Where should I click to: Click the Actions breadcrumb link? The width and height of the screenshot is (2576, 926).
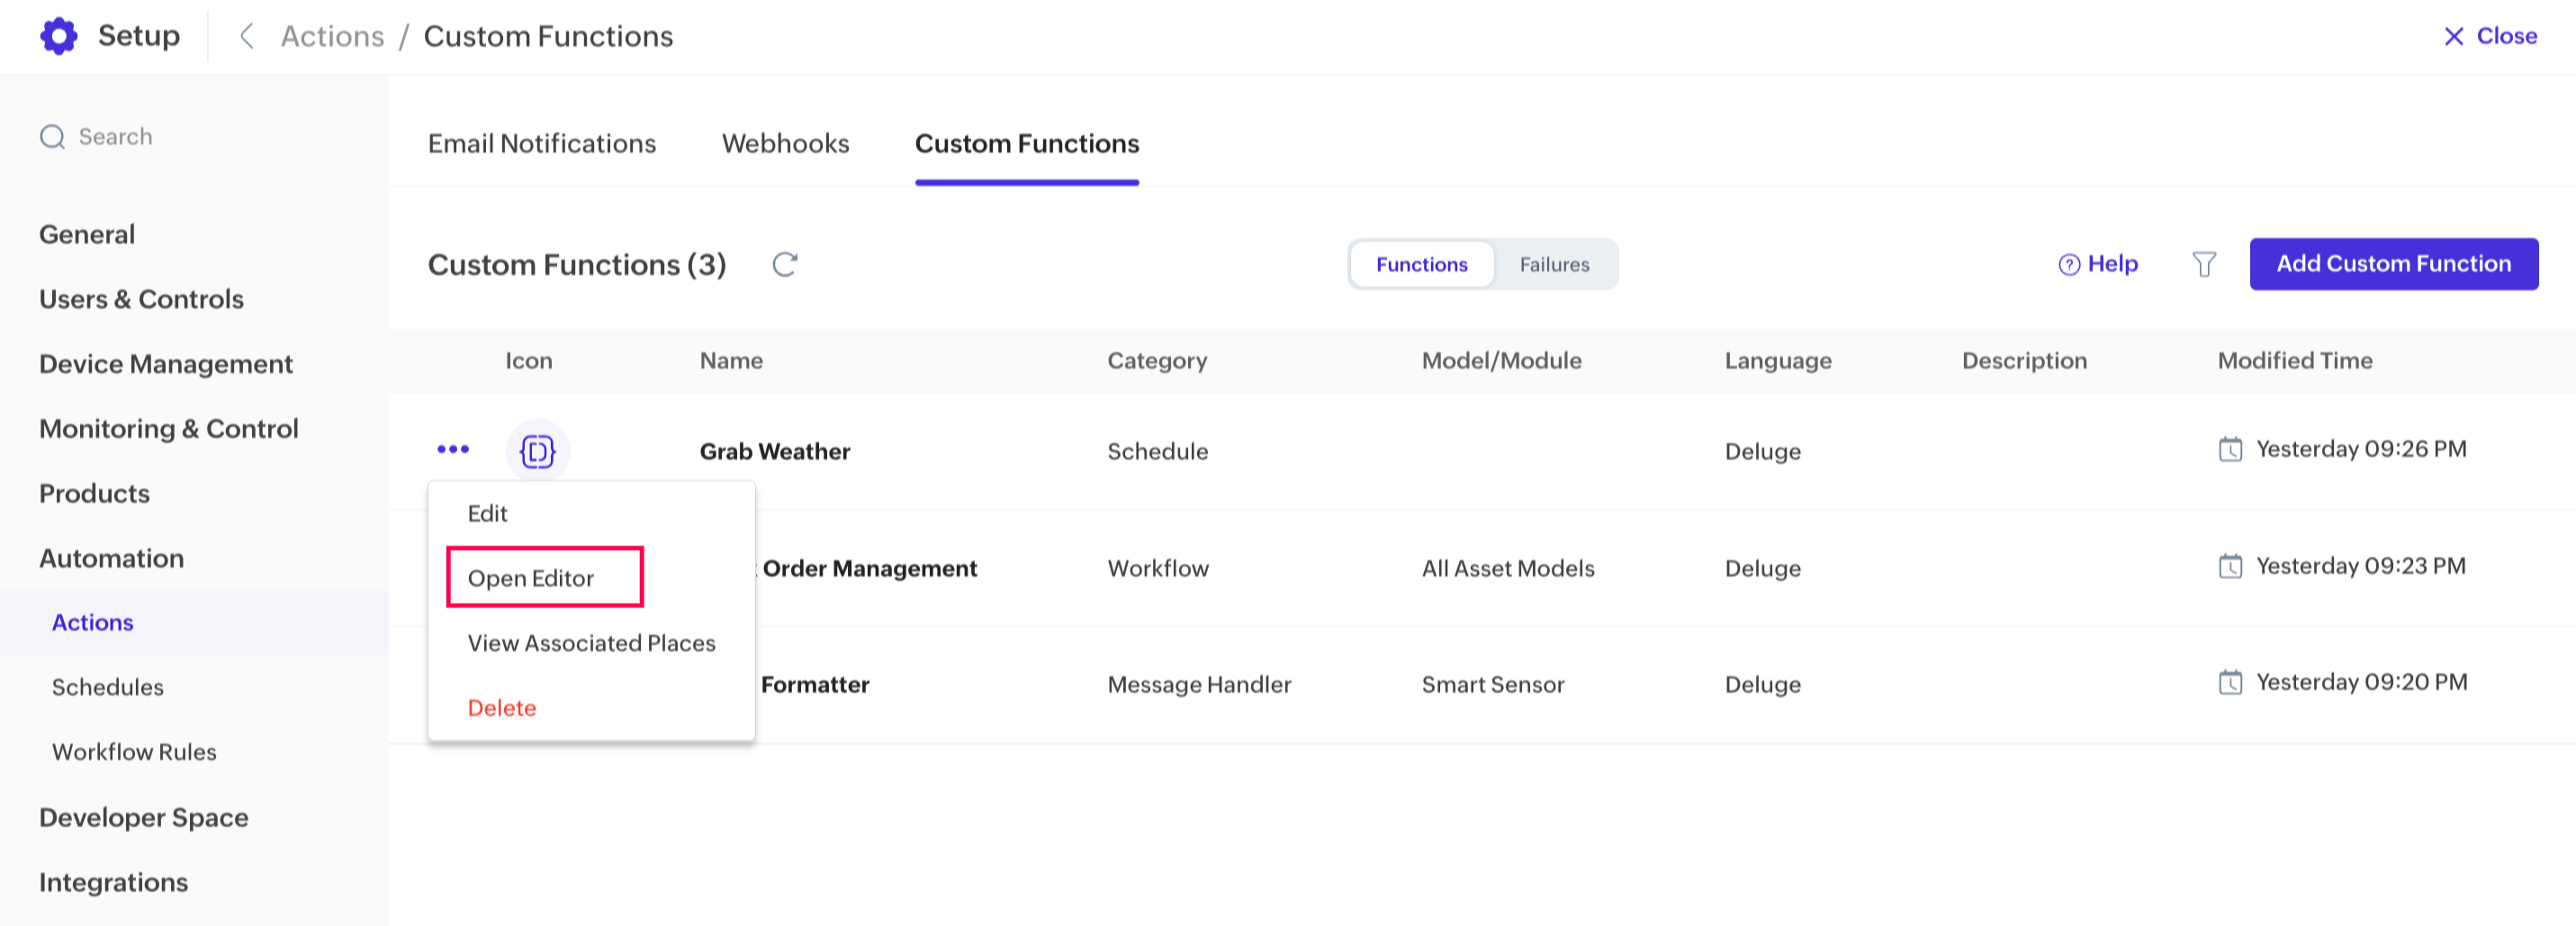[x=332, y=36]
